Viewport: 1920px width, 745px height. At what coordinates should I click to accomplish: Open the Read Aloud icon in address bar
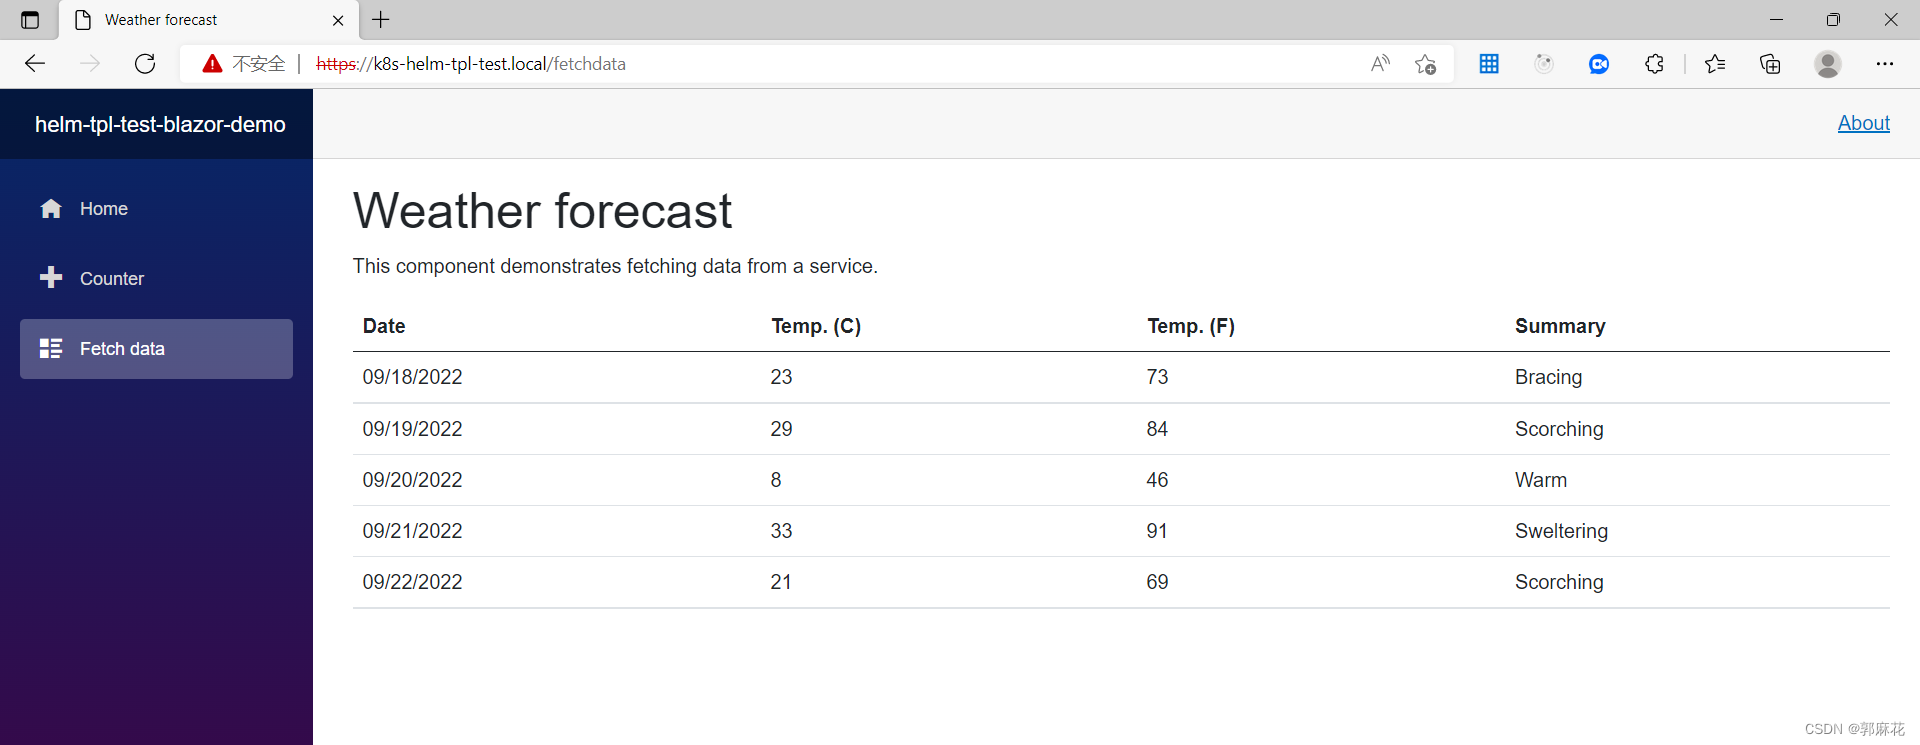click(1380, 64)
